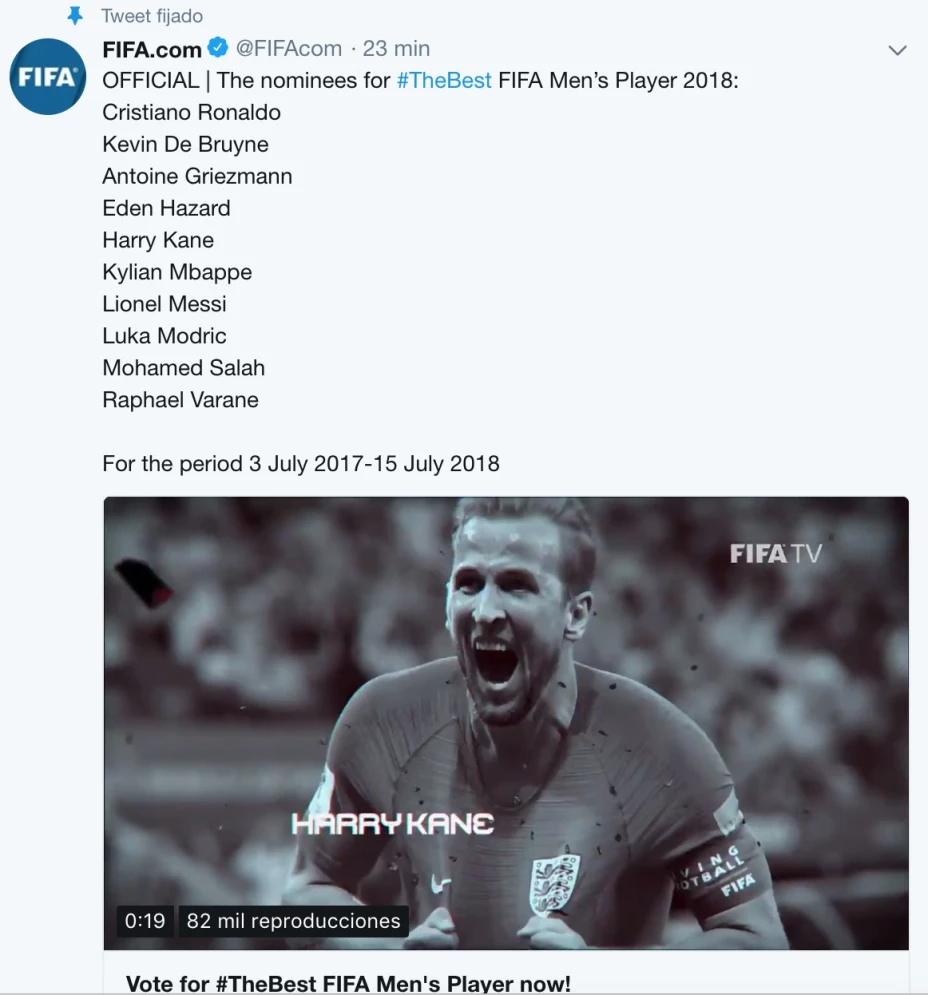Click the Lionel Messi text line
Screen dimensions: 928x995
coord(164,304)
